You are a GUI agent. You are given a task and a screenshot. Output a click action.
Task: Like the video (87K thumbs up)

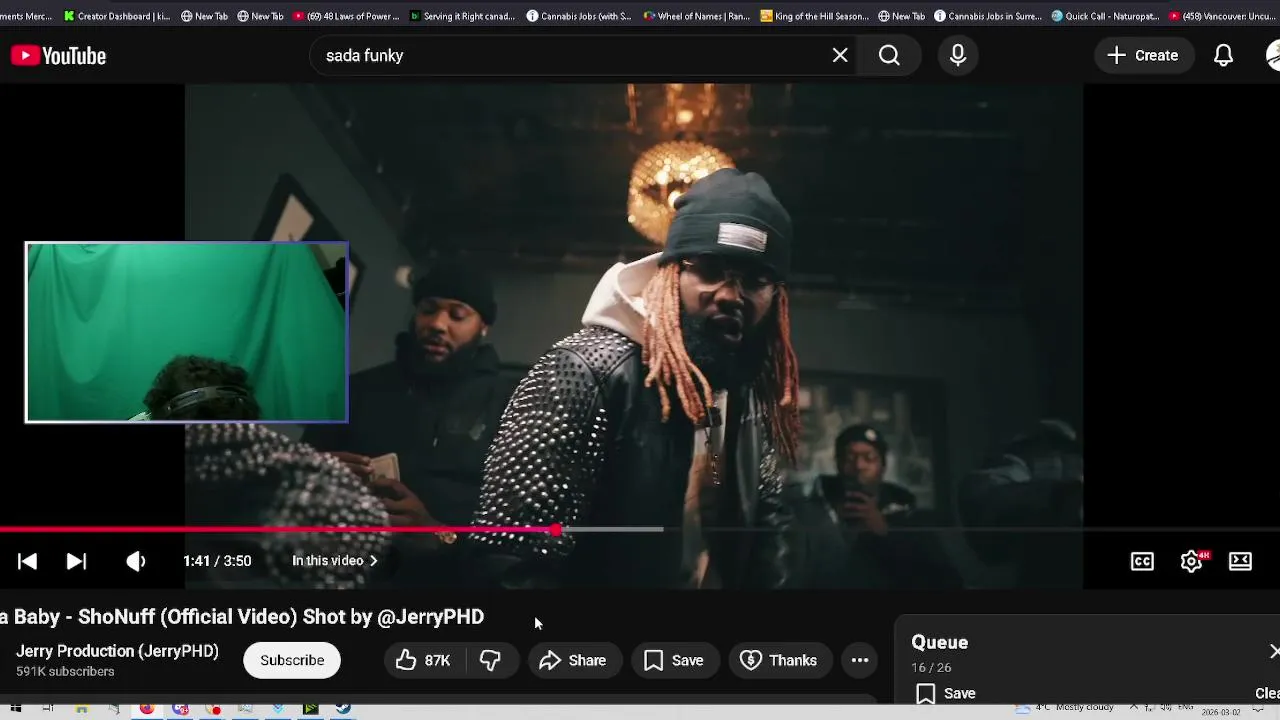pyautogui.click(x=422, y=660)
